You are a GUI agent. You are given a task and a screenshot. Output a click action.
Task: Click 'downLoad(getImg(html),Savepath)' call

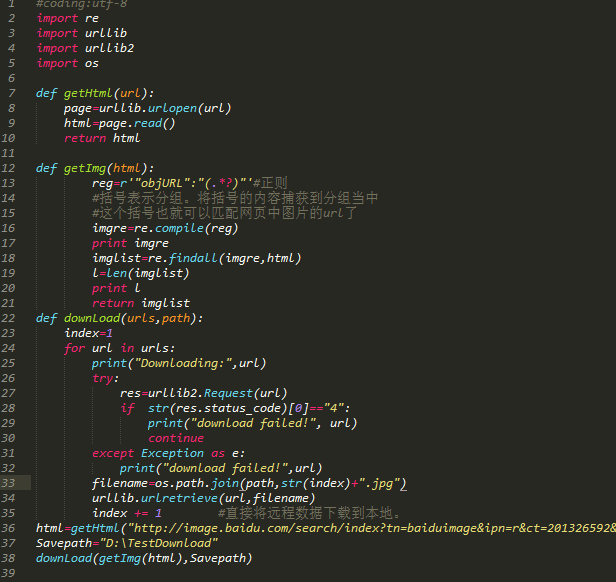pyautogui.click(x=144, y=558)
